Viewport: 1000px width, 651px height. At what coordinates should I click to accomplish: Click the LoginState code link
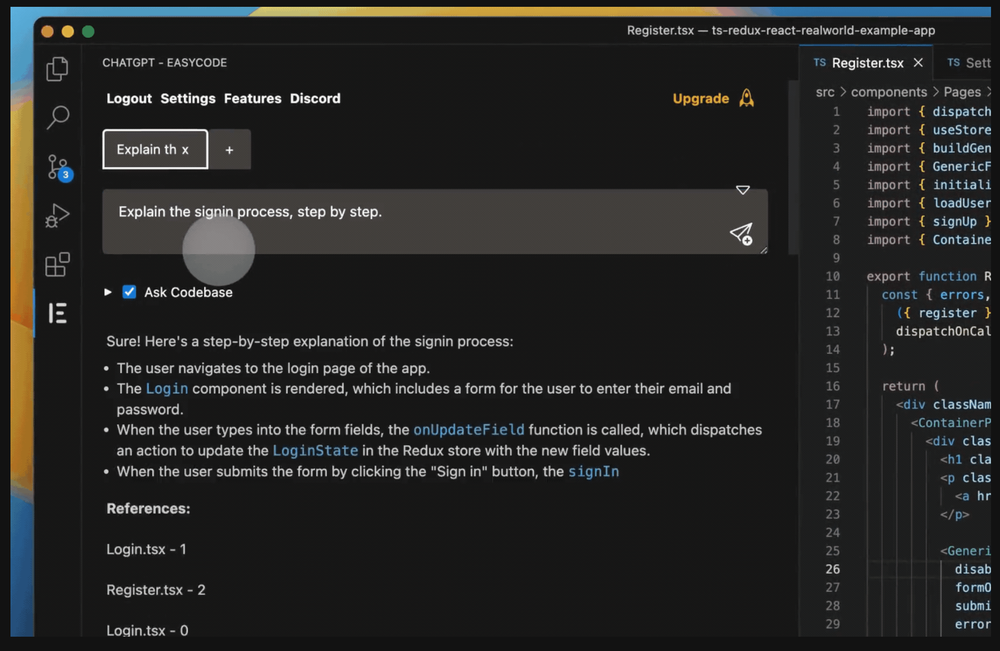(x=315, y=450)
